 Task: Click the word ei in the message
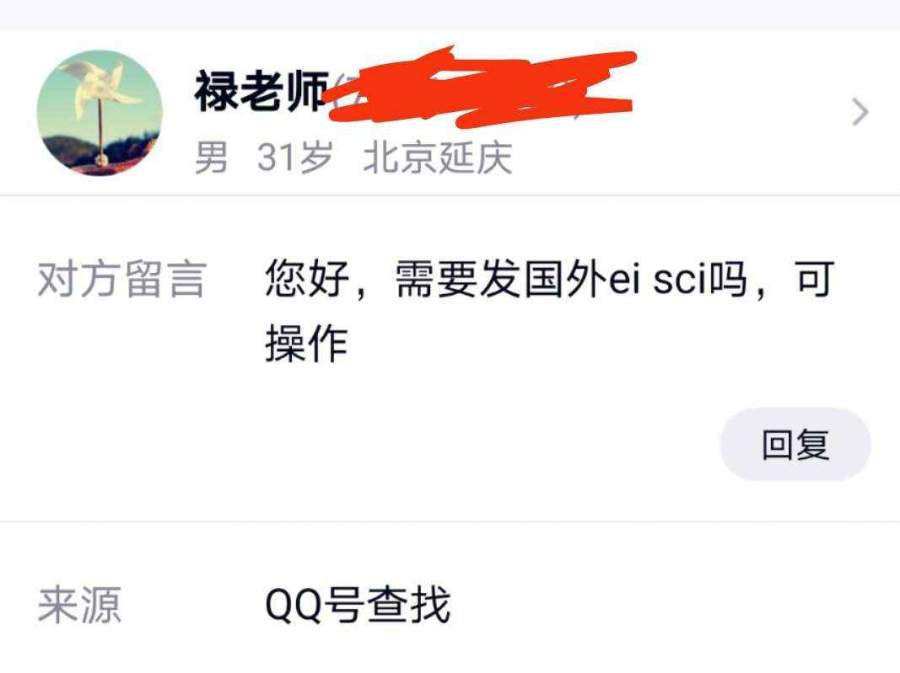coord(624,280)
